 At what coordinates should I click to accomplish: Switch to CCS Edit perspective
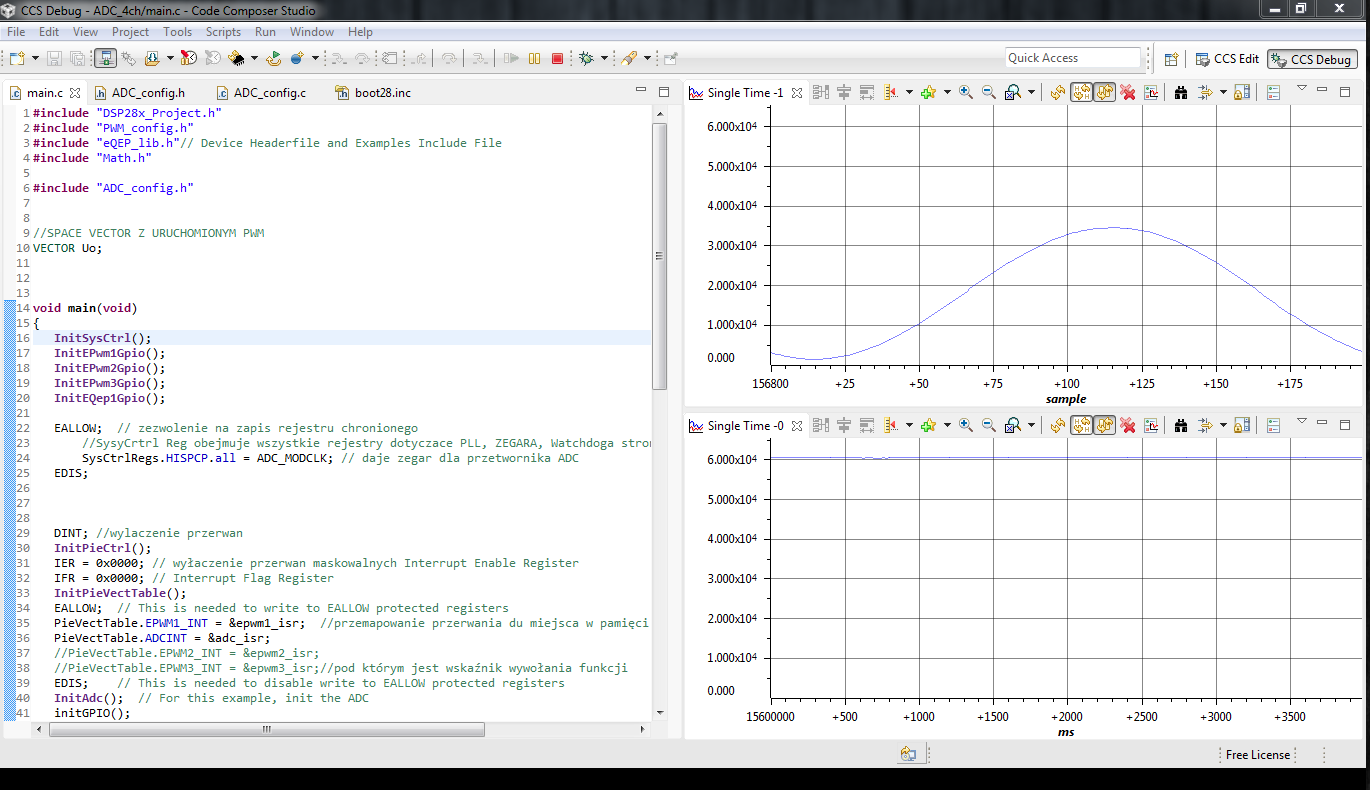point(1226,59)
